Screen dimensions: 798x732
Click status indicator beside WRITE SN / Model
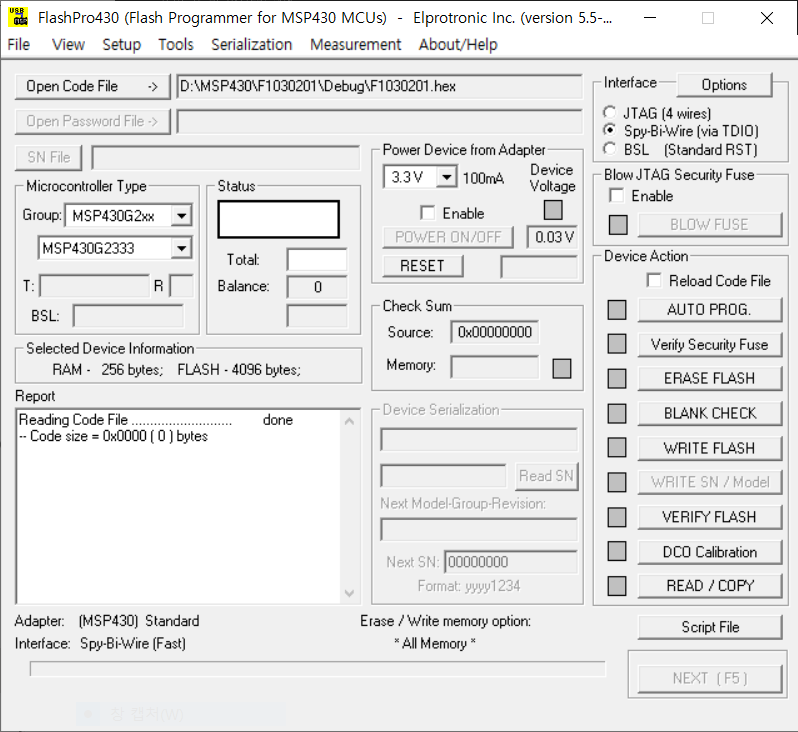tap(617, 482)
